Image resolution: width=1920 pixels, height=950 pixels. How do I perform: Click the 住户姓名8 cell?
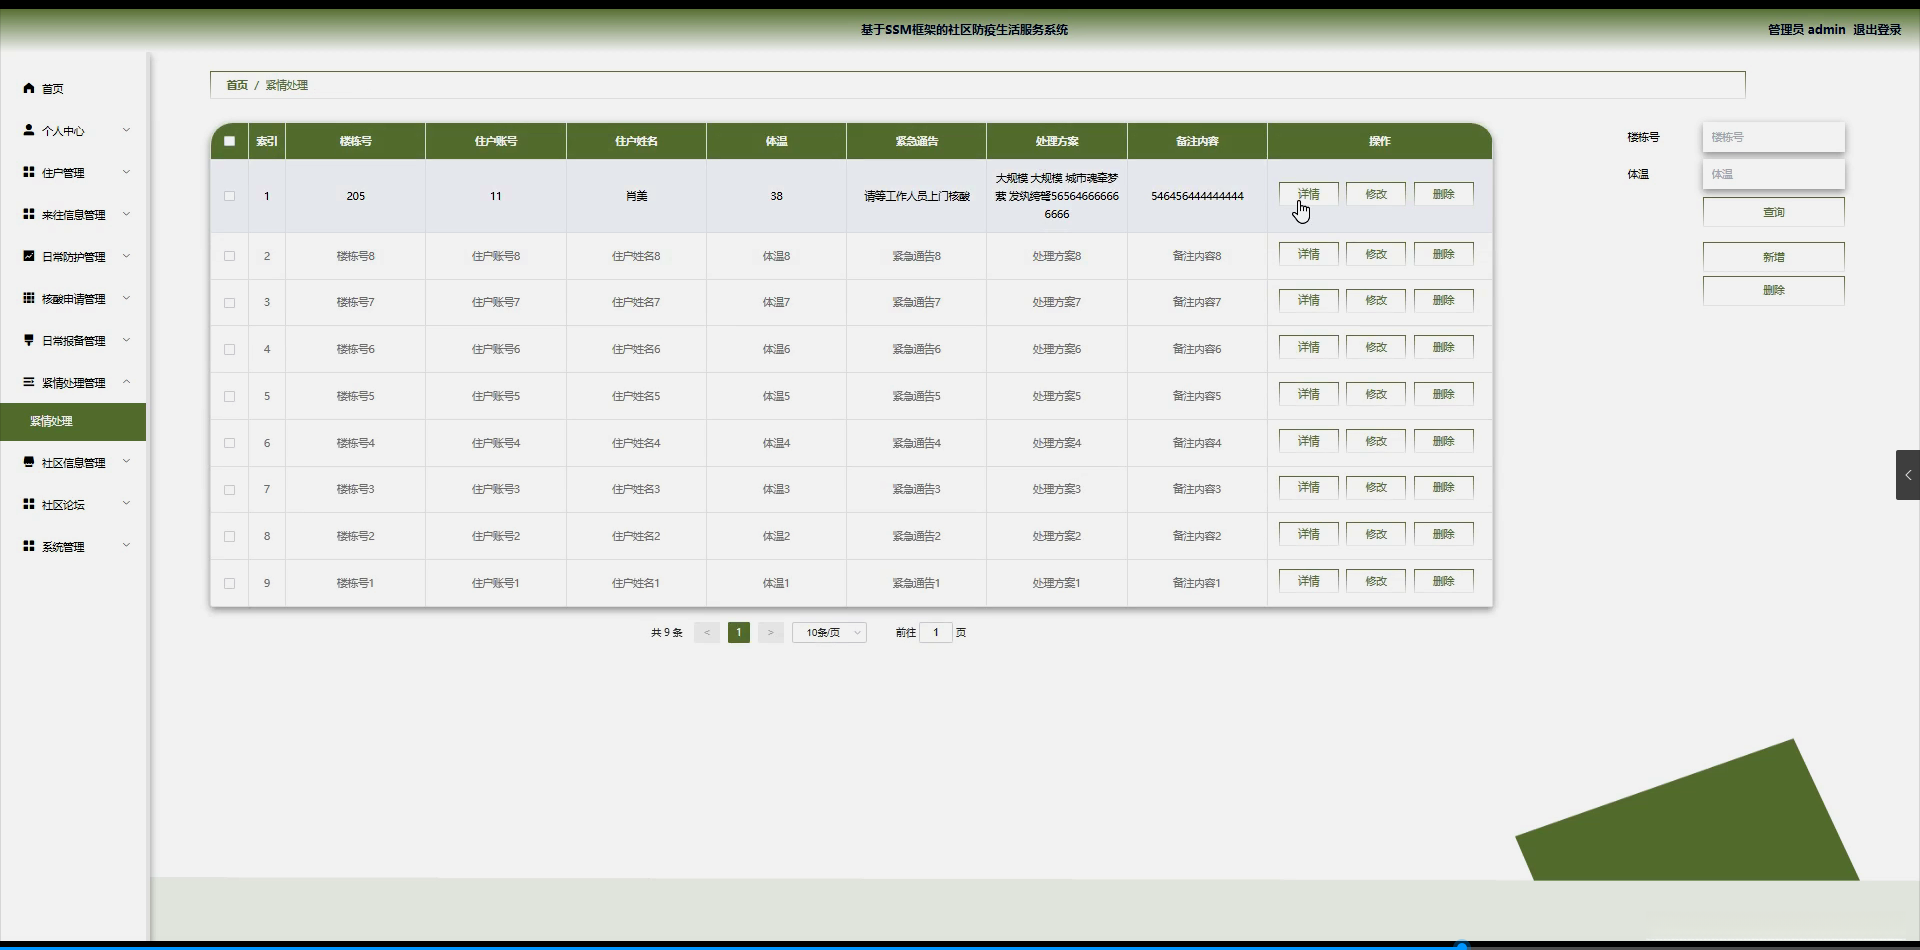636,256
